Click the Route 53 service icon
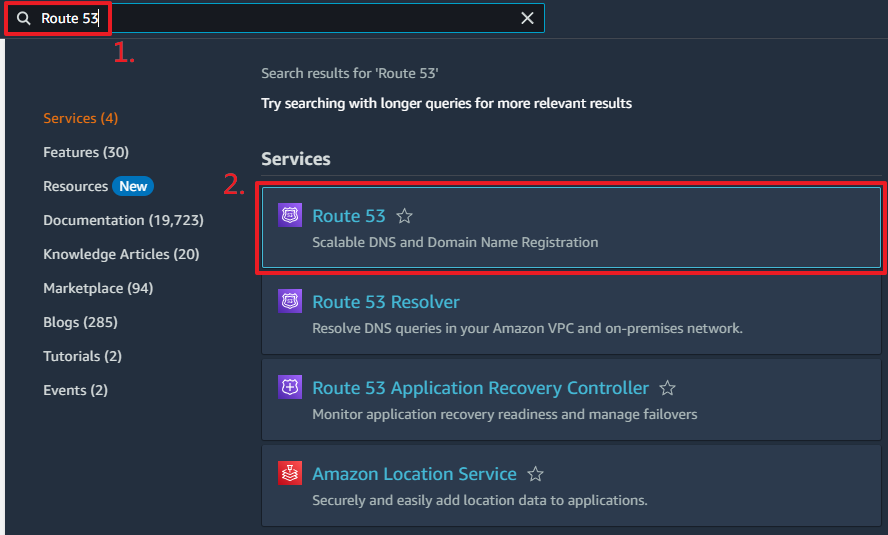 290,216
